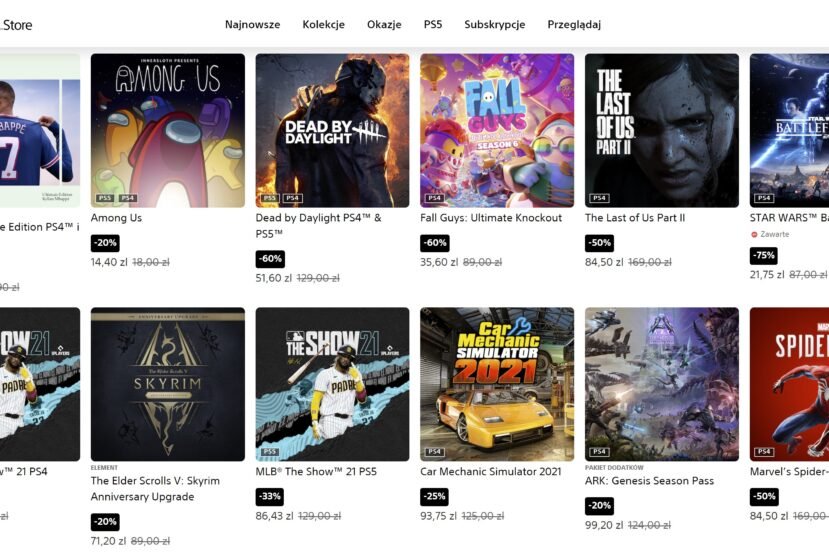Go to the Okazje deals page

point(384,24)
